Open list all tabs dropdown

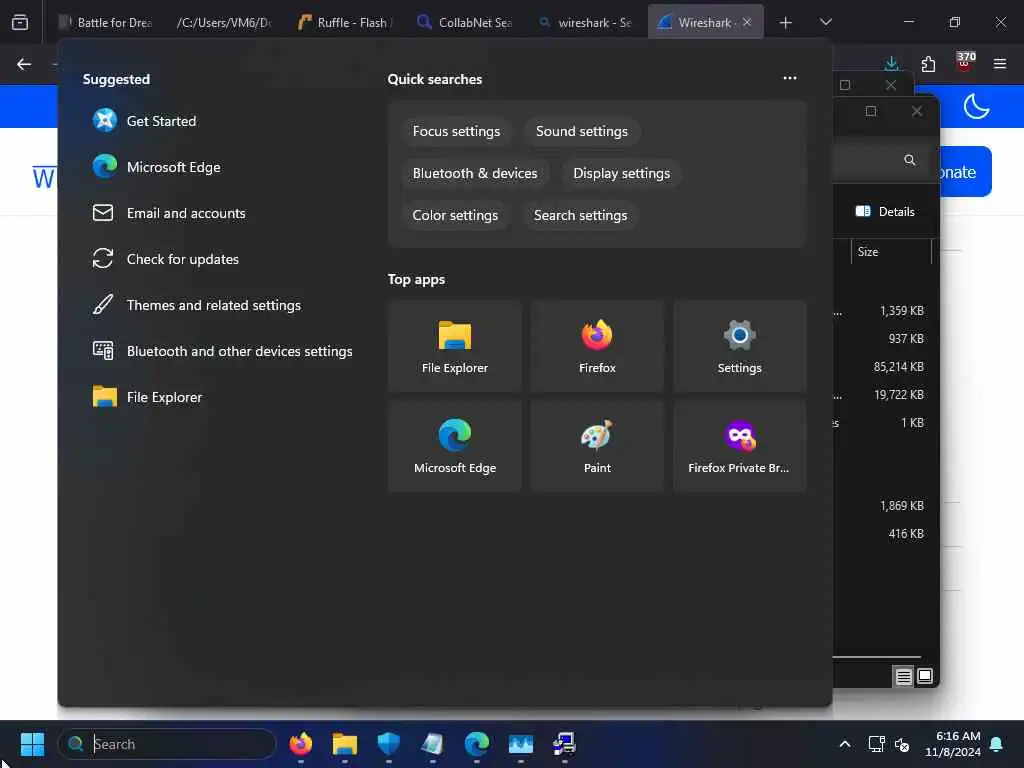click(x=825, y=22)
